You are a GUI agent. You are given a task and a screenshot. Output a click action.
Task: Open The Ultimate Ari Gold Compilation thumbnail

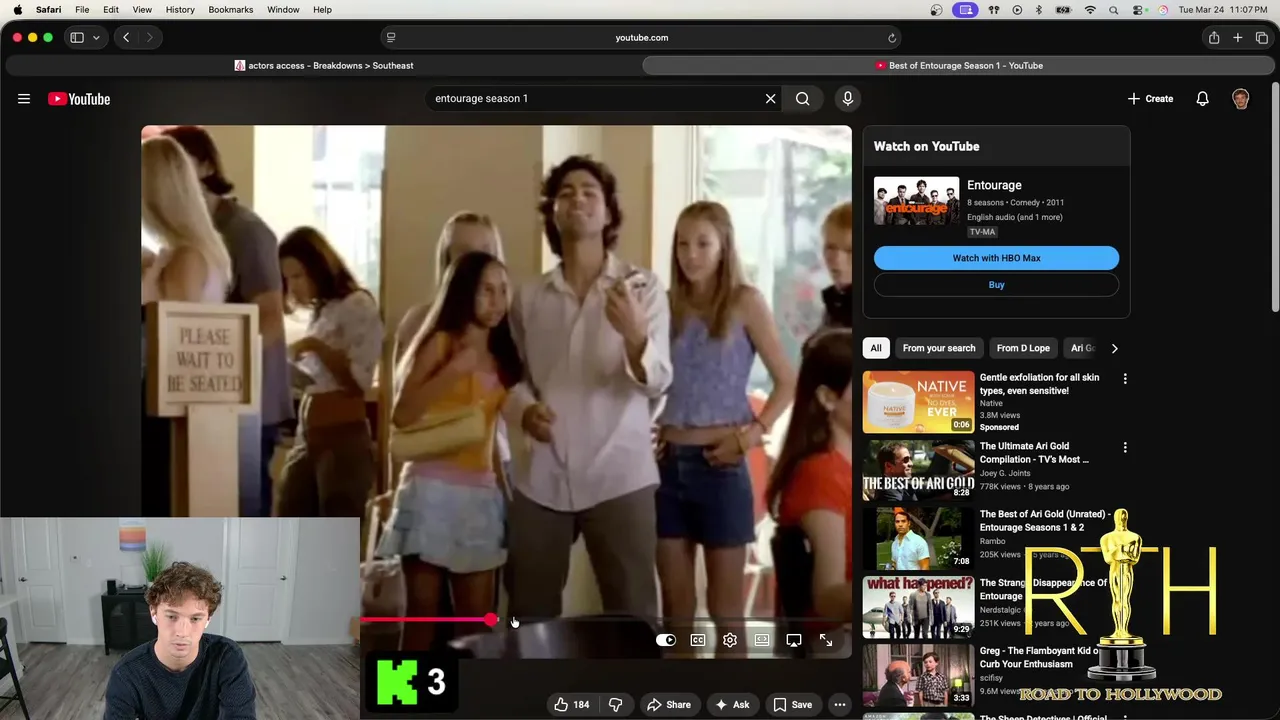click(x=918, y=469)
